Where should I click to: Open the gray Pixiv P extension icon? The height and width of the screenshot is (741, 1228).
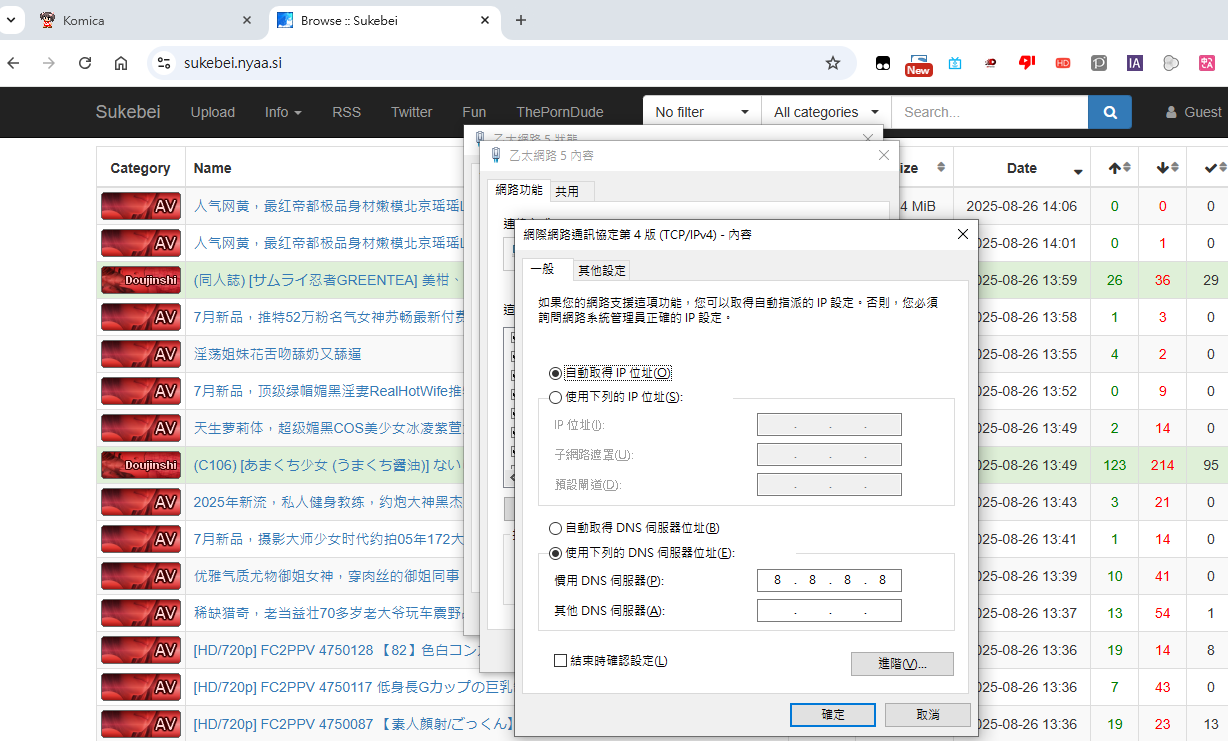tap(1098, 63)
